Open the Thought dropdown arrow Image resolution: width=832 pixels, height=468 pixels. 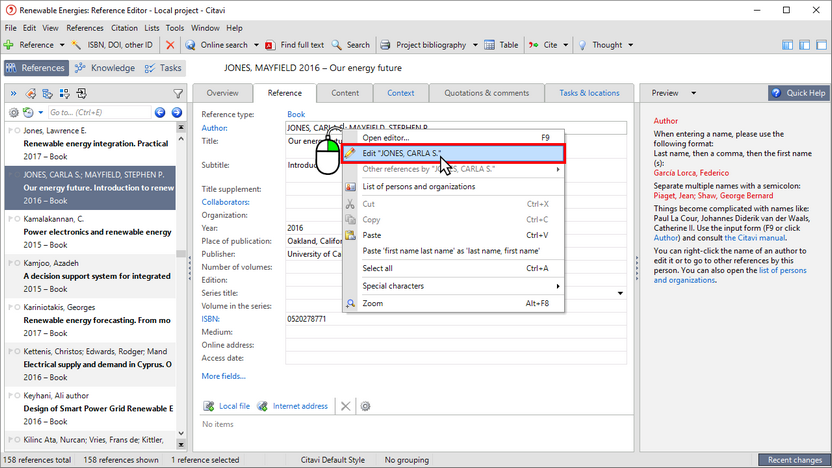click(x=630, y=45)
